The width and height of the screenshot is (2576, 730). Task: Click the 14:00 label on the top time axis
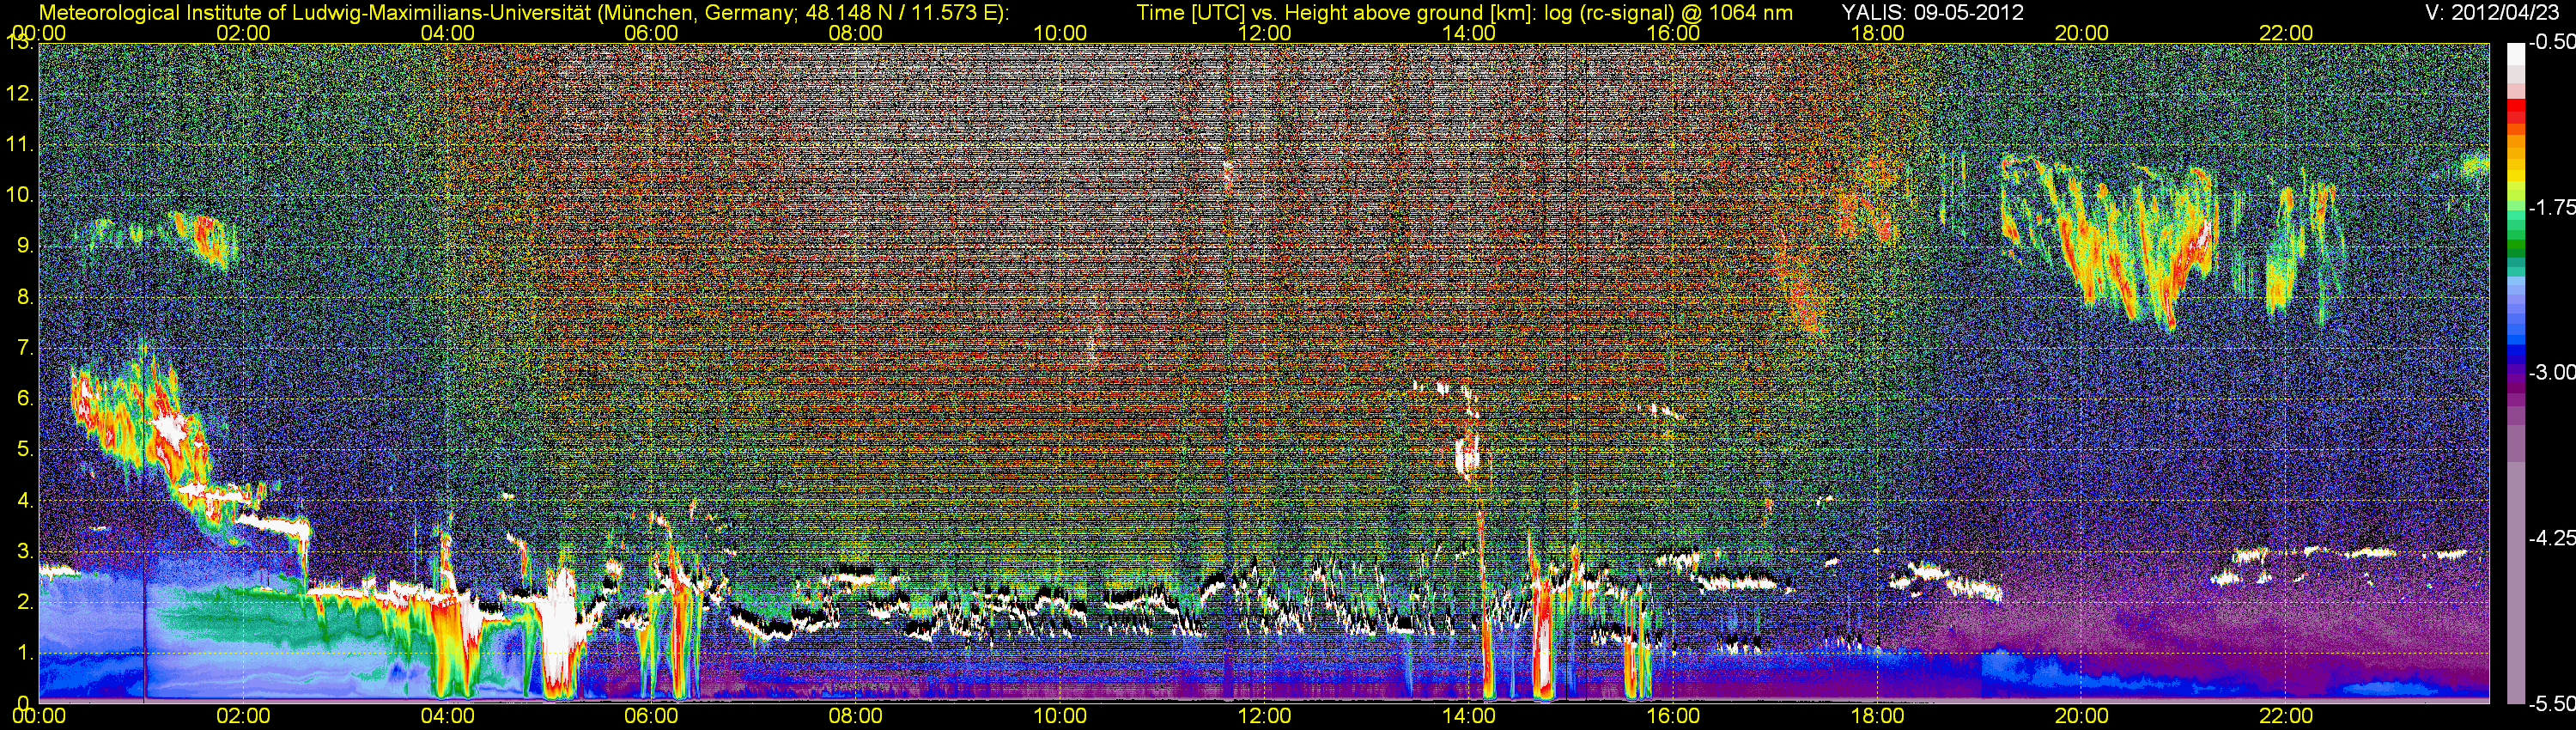(1469, 33)
